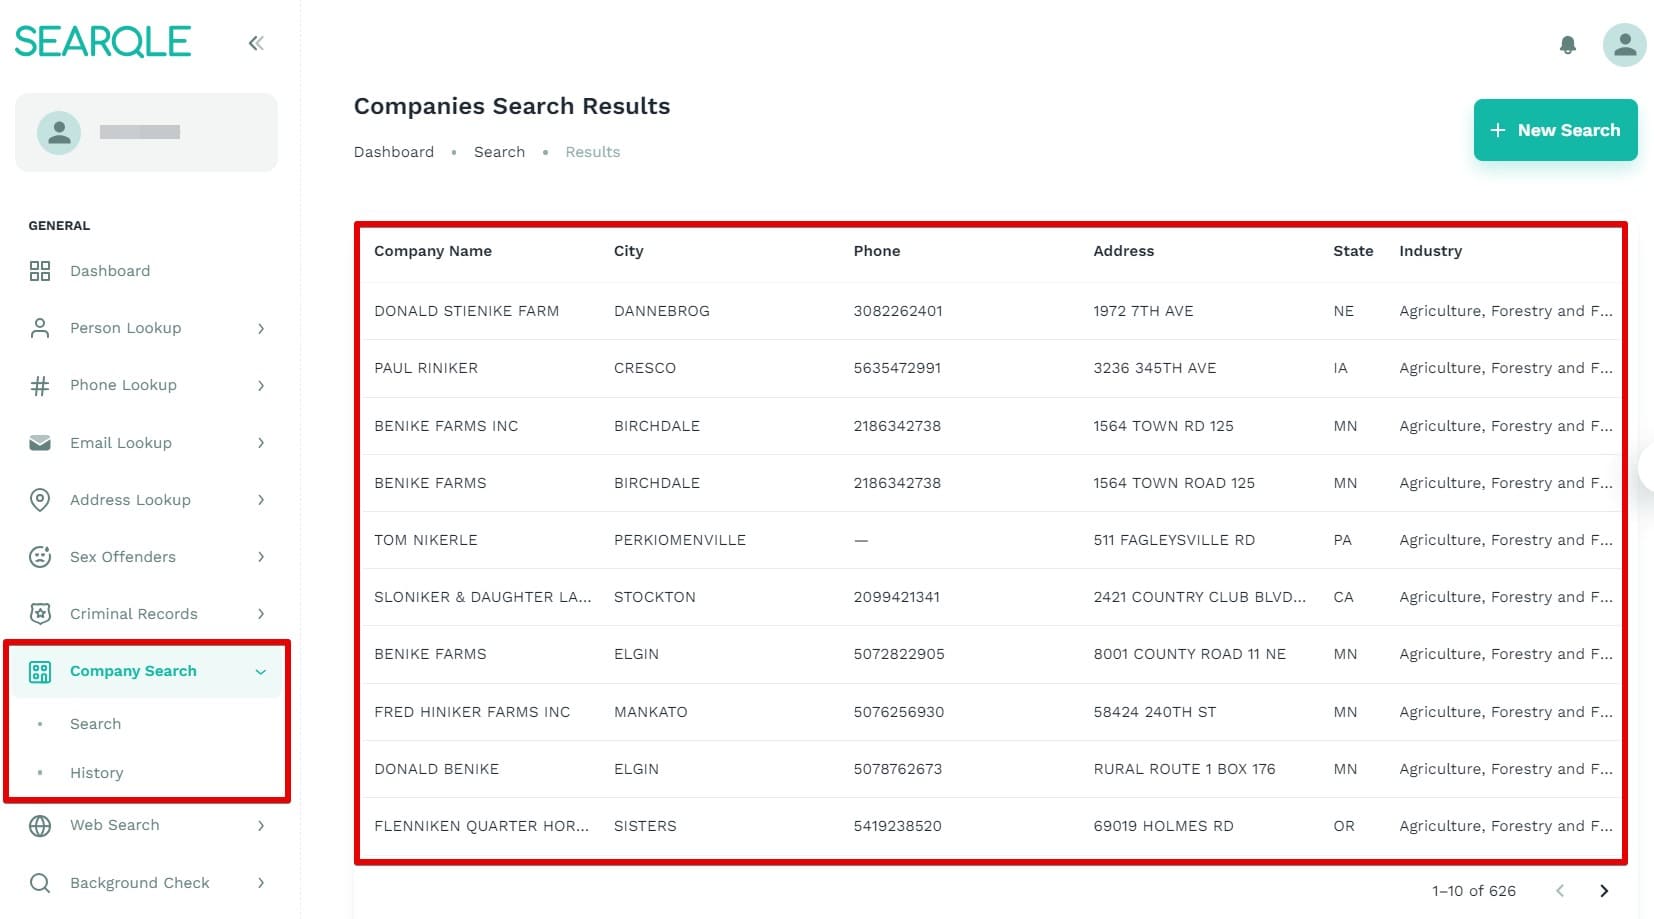The width and height of the screenshot is (1654, 919).
Task: Click the New Search button
Action: (x=1555, y=130)
